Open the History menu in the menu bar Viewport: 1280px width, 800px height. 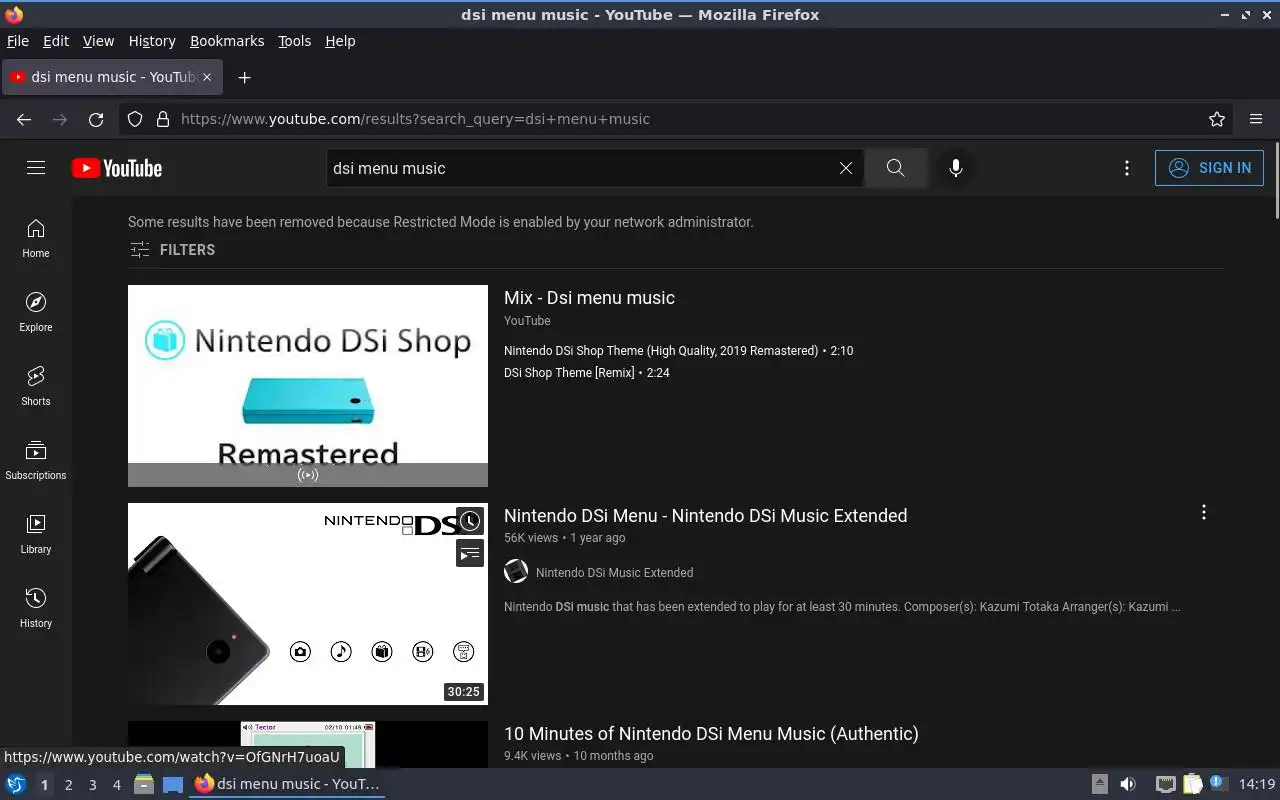click(x=152, y=41)
